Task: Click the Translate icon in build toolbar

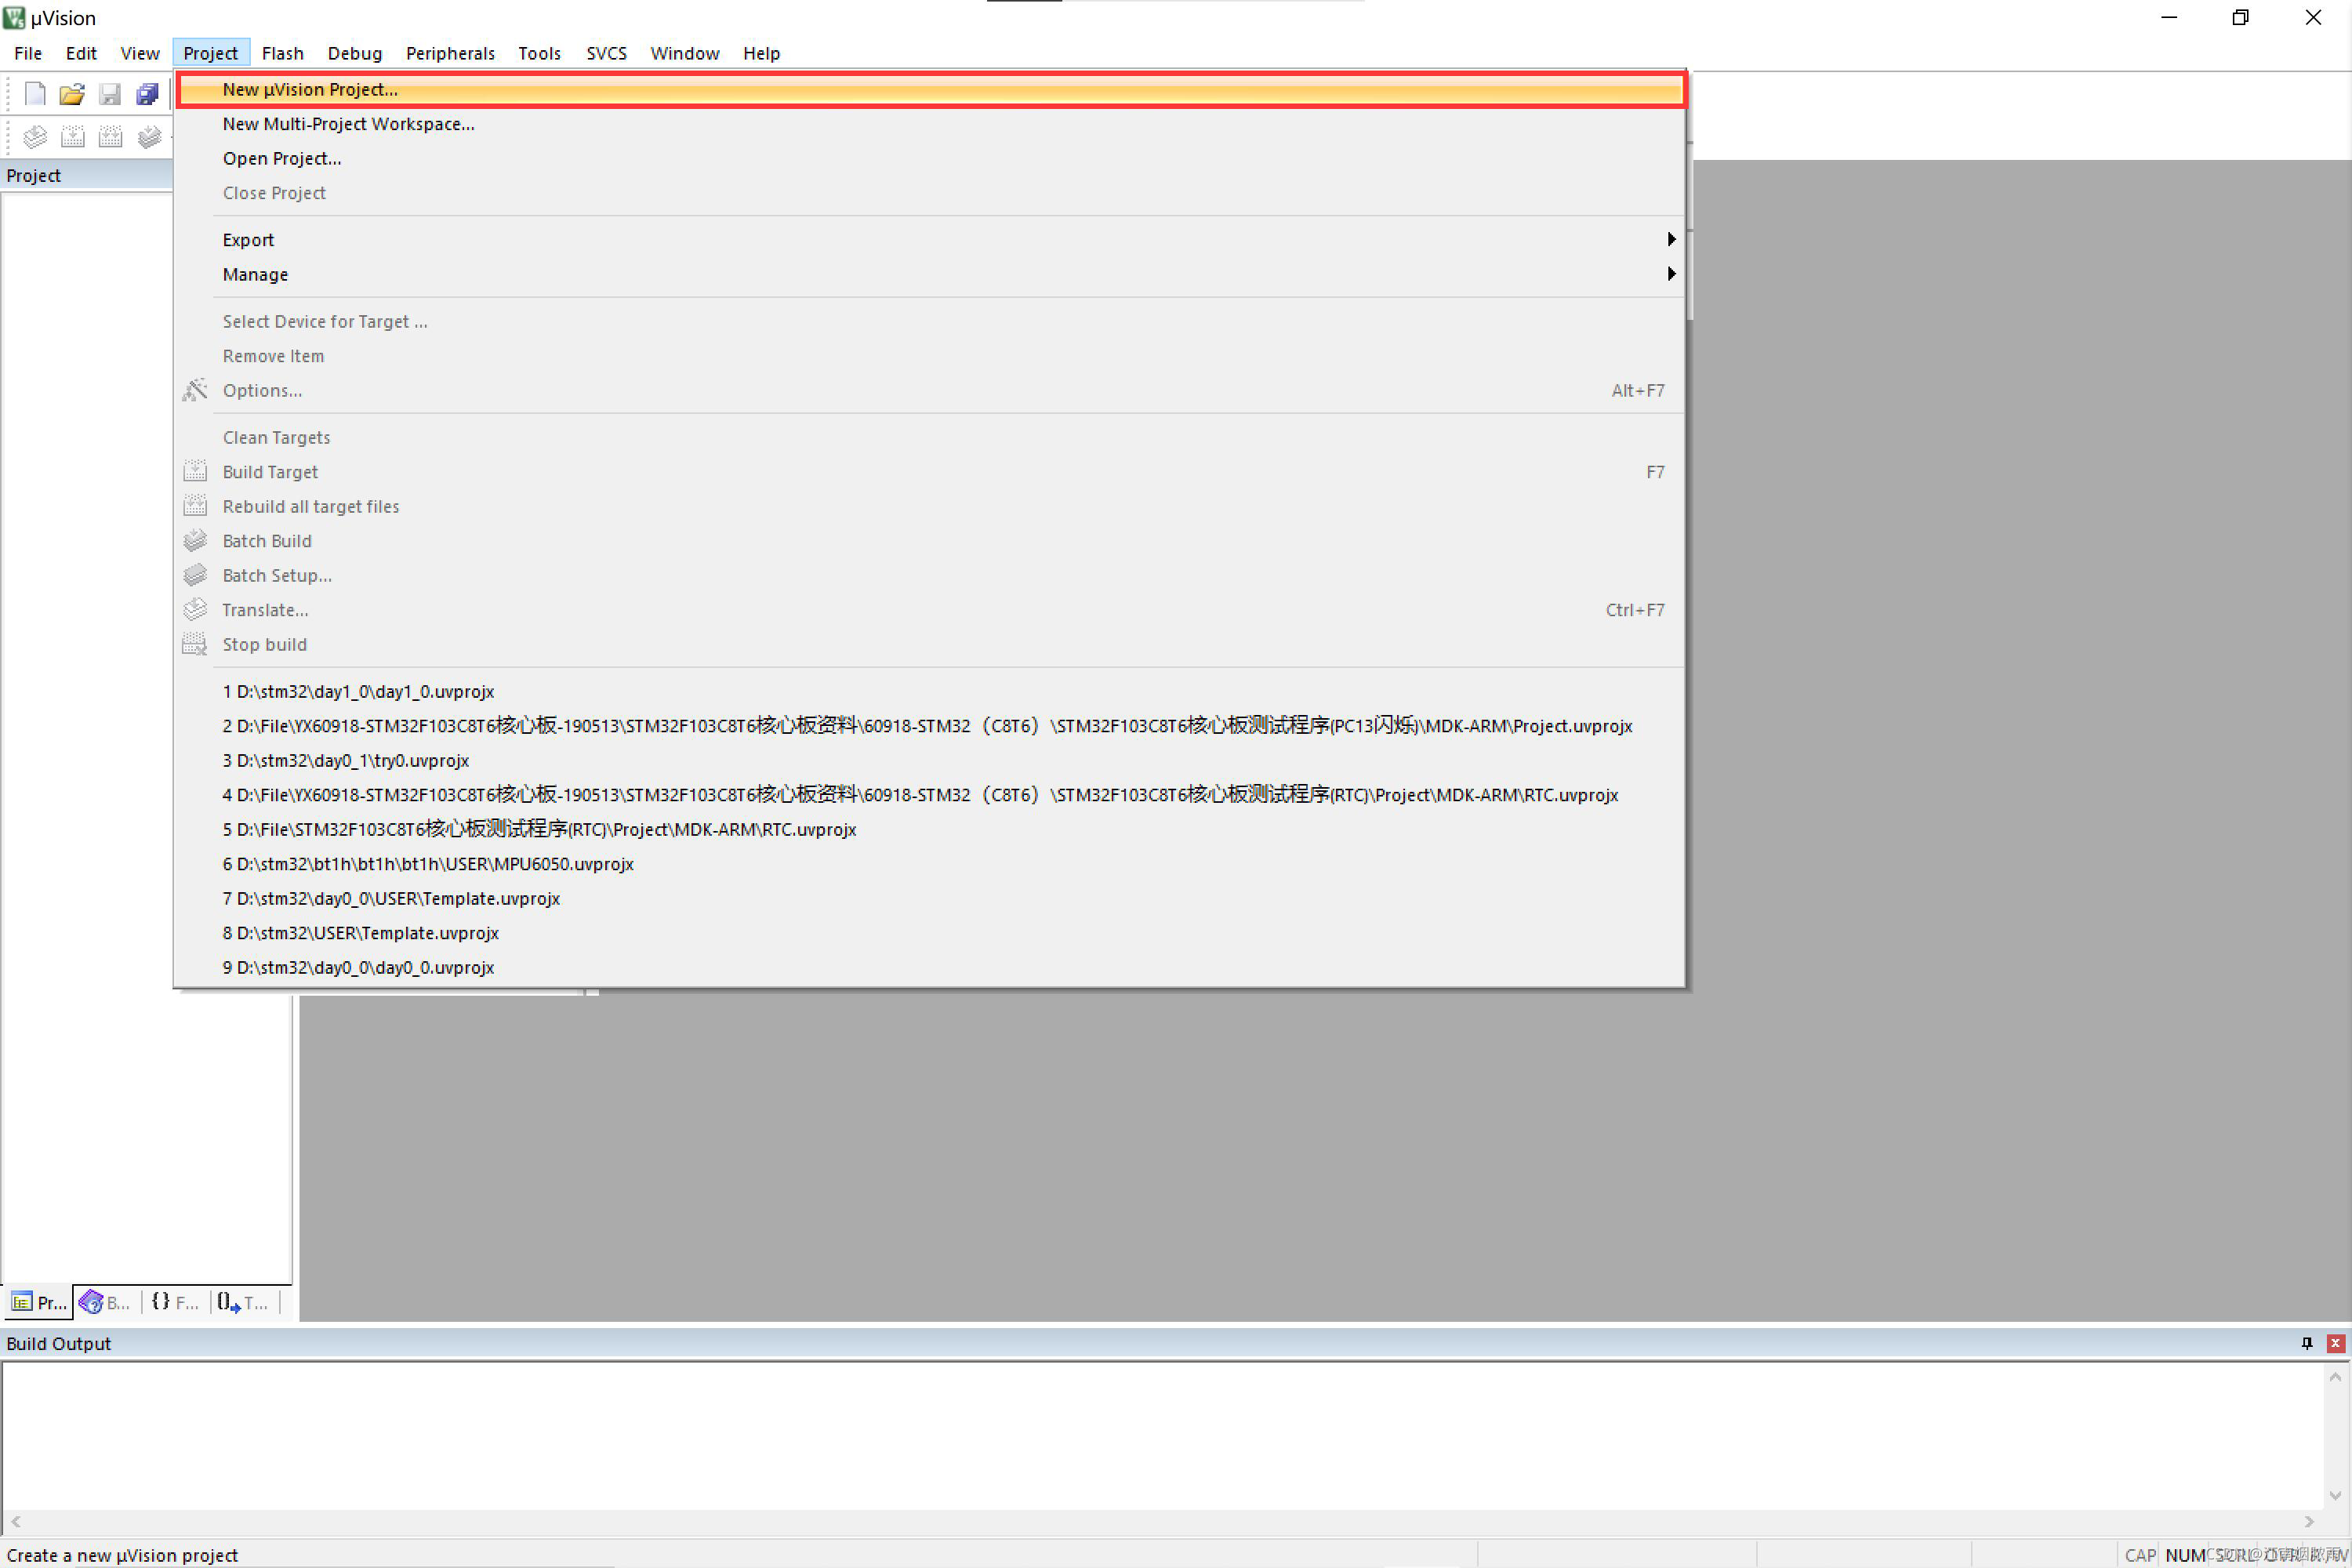Action: [x=35, y=137]
